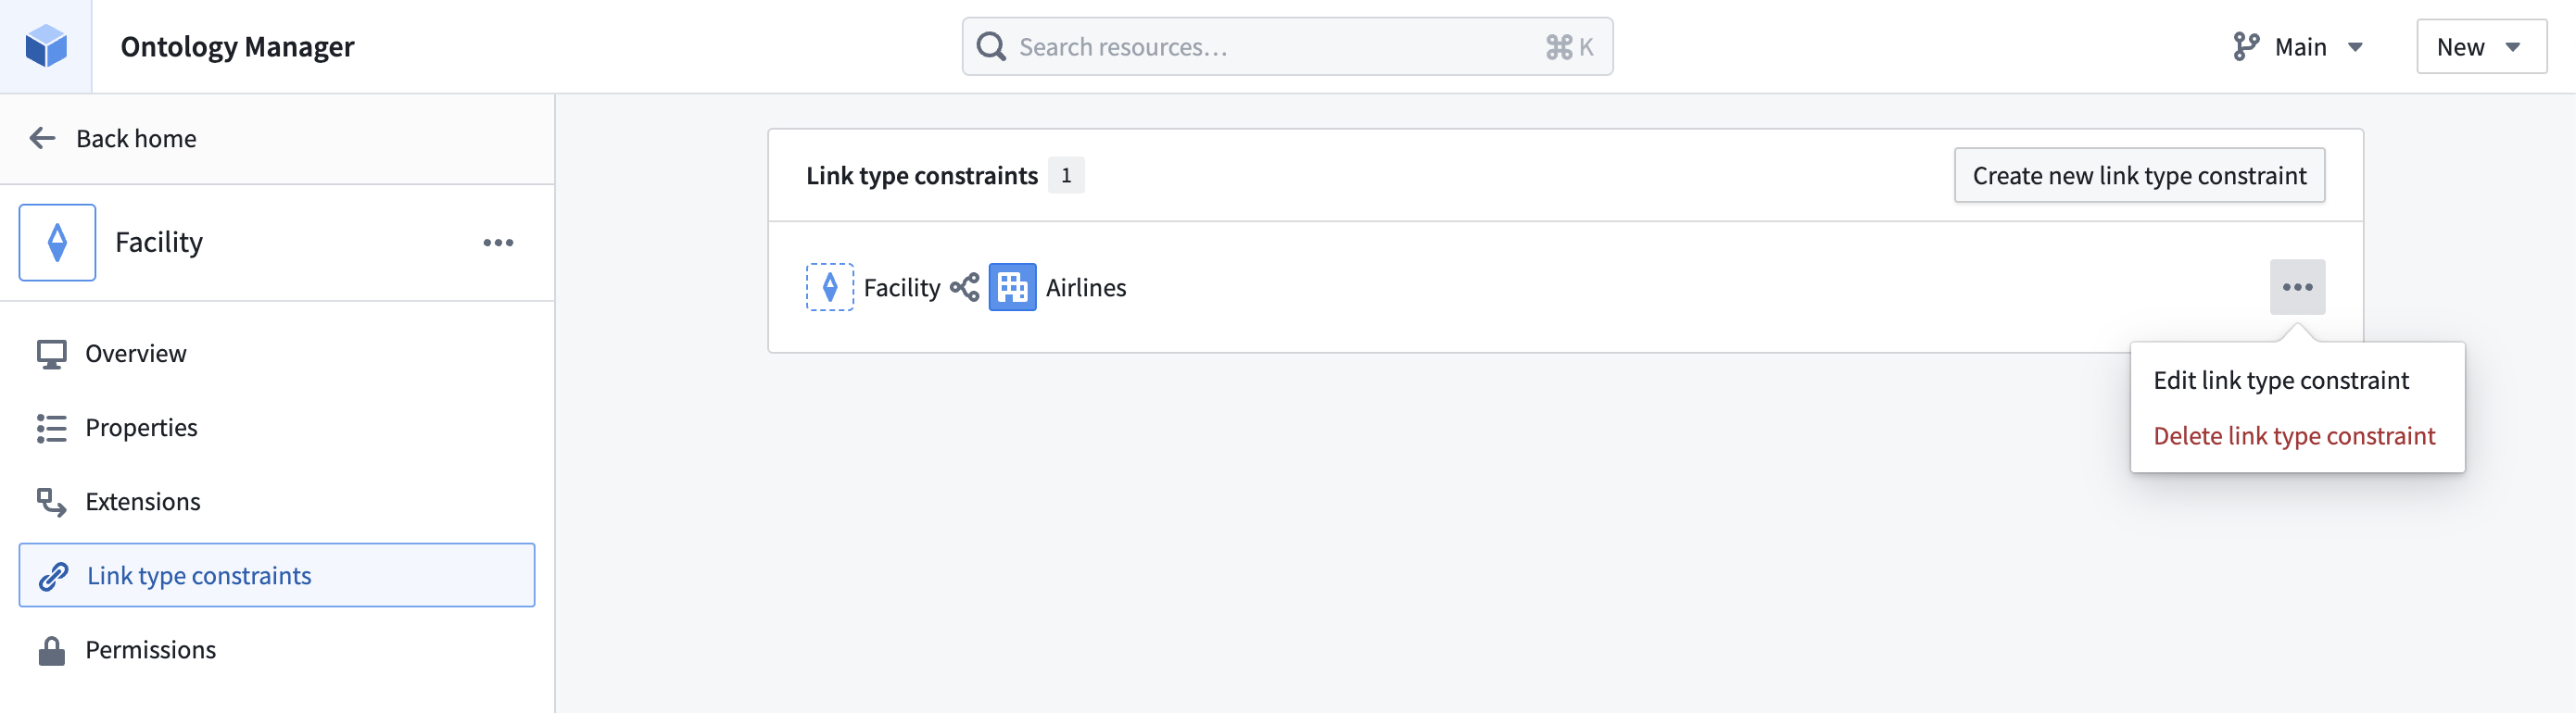Image resolution: width=2576 pixels, height=713 pixels.
Task: Open the Main branch dropdown
Action: click(2298, 46)
